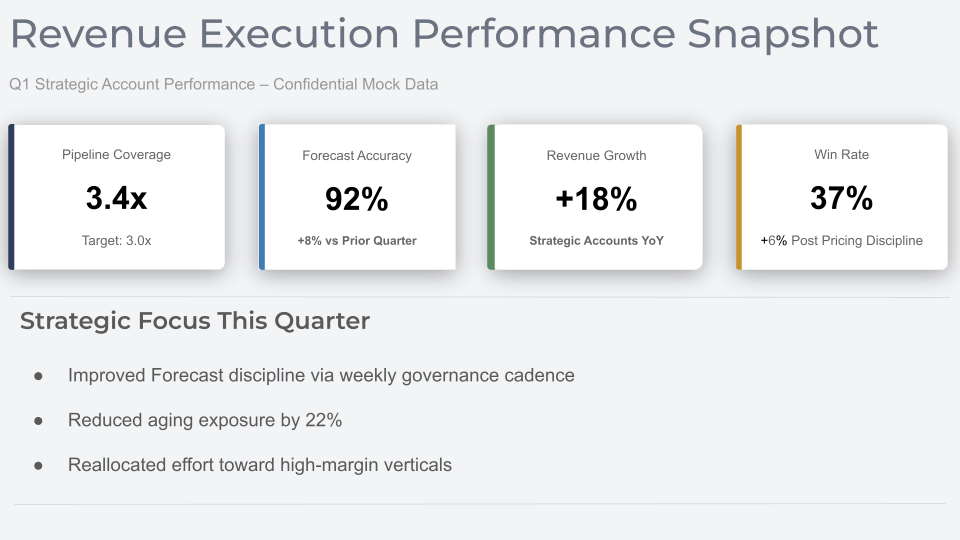This screenshot has width=960, height=540.
Task: Click the Reduced aging exposure by 22% bullet
Action: point(205,421)
